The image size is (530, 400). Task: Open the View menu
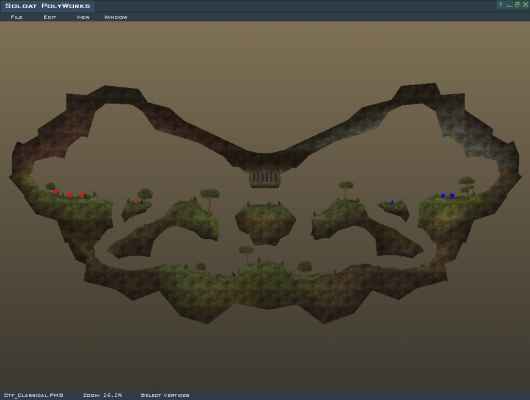click(83, 17)
